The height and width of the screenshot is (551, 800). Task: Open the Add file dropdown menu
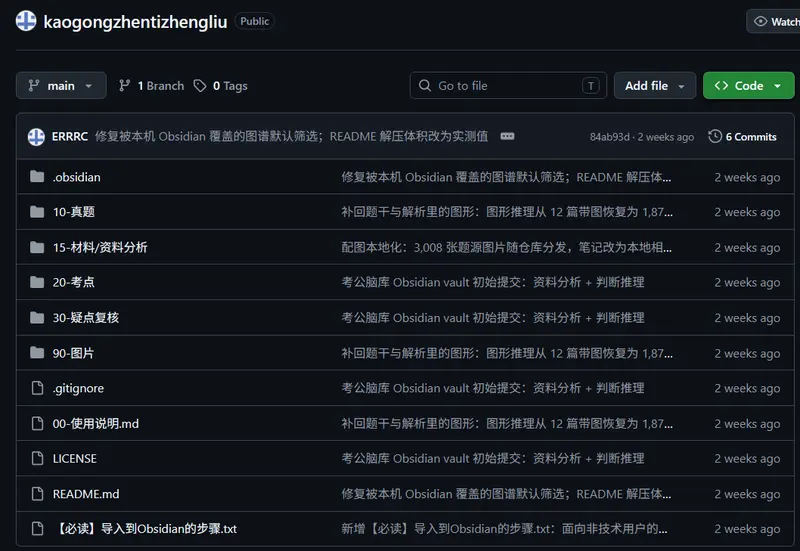point(655,86)
